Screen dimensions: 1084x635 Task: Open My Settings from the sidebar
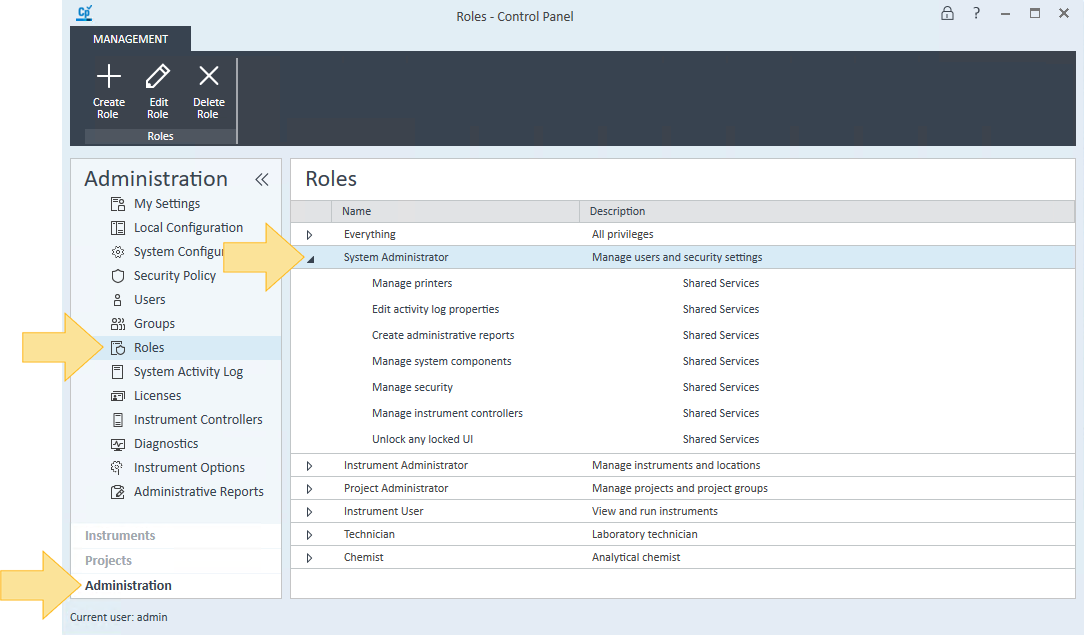[166, 204]
